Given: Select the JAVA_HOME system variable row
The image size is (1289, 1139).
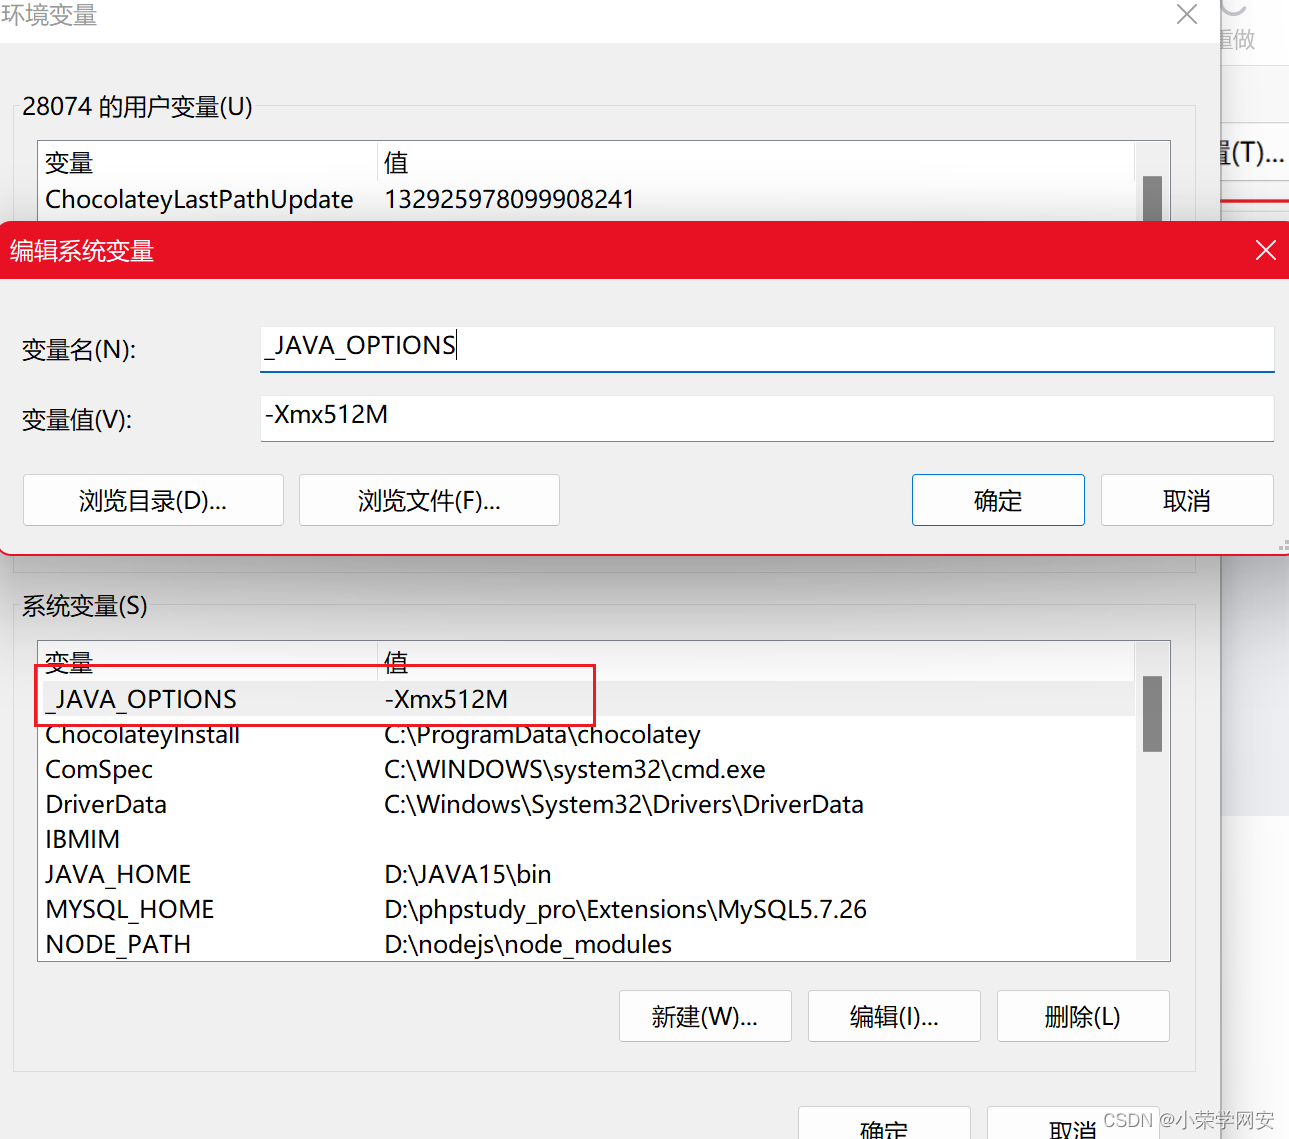Looking at the screenshot, I should point(586,874).
